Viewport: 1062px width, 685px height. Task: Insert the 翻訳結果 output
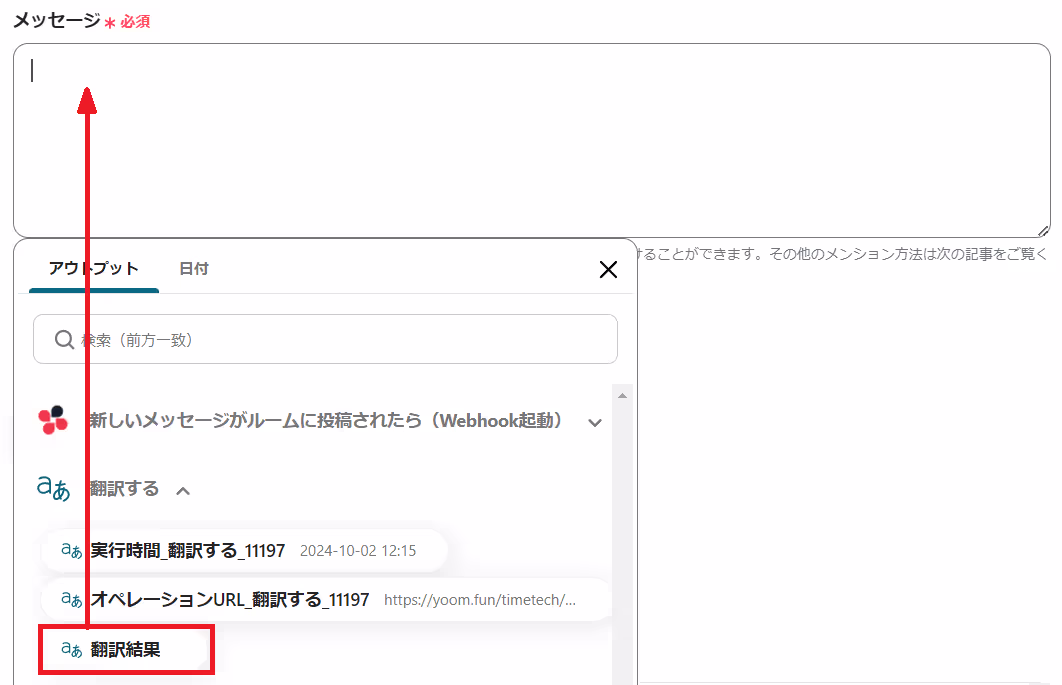(x=126, y=650)
